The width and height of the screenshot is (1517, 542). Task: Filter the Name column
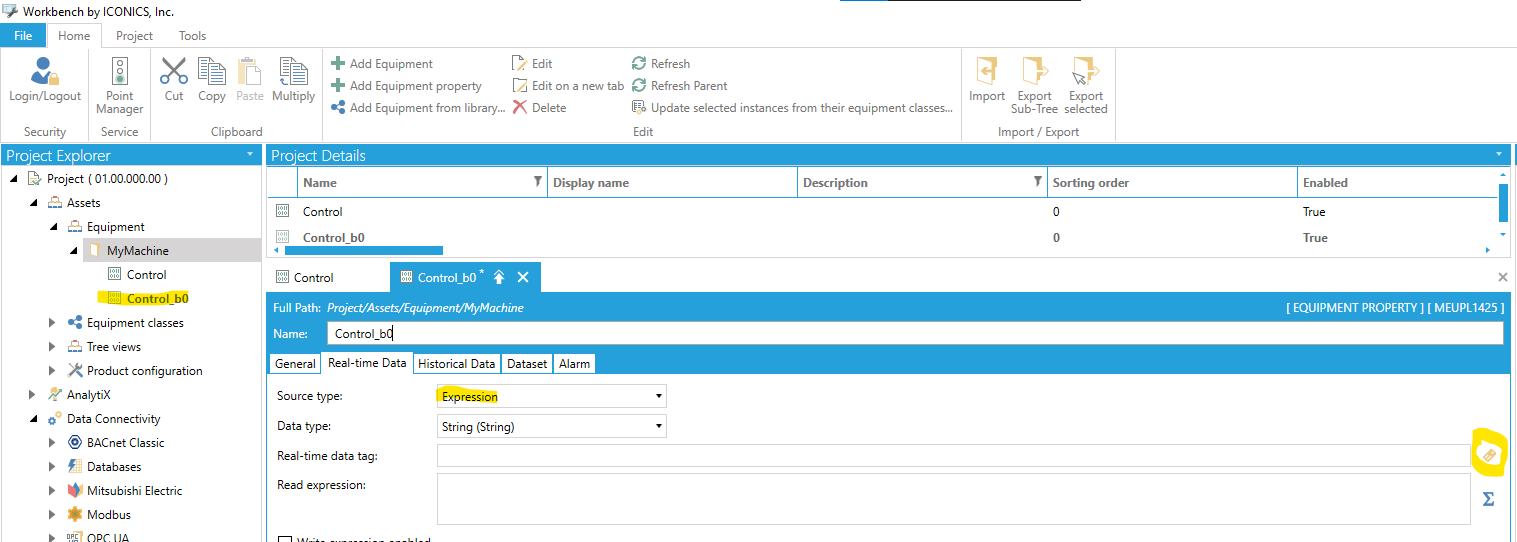537,182
